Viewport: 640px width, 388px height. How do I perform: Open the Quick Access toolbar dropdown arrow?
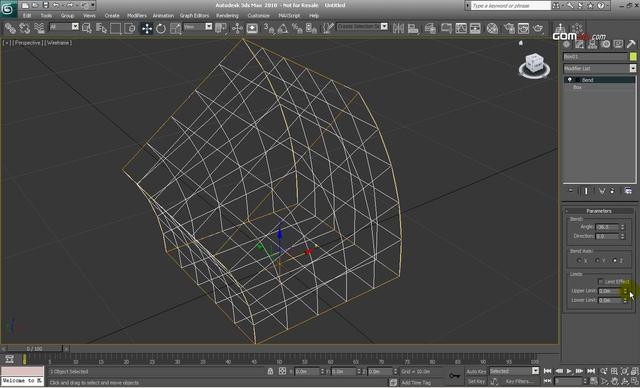click(x=93, y=5)
